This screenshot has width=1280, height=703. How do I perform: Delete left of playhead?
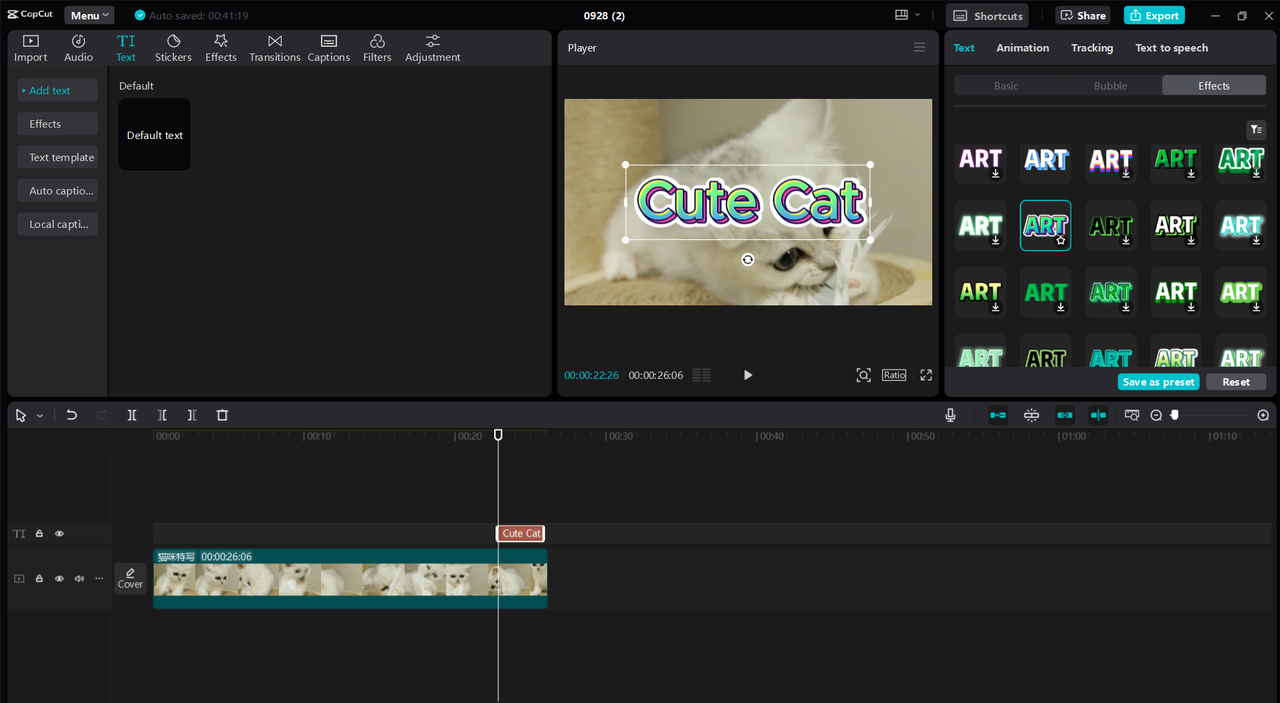tap(162, 415)
